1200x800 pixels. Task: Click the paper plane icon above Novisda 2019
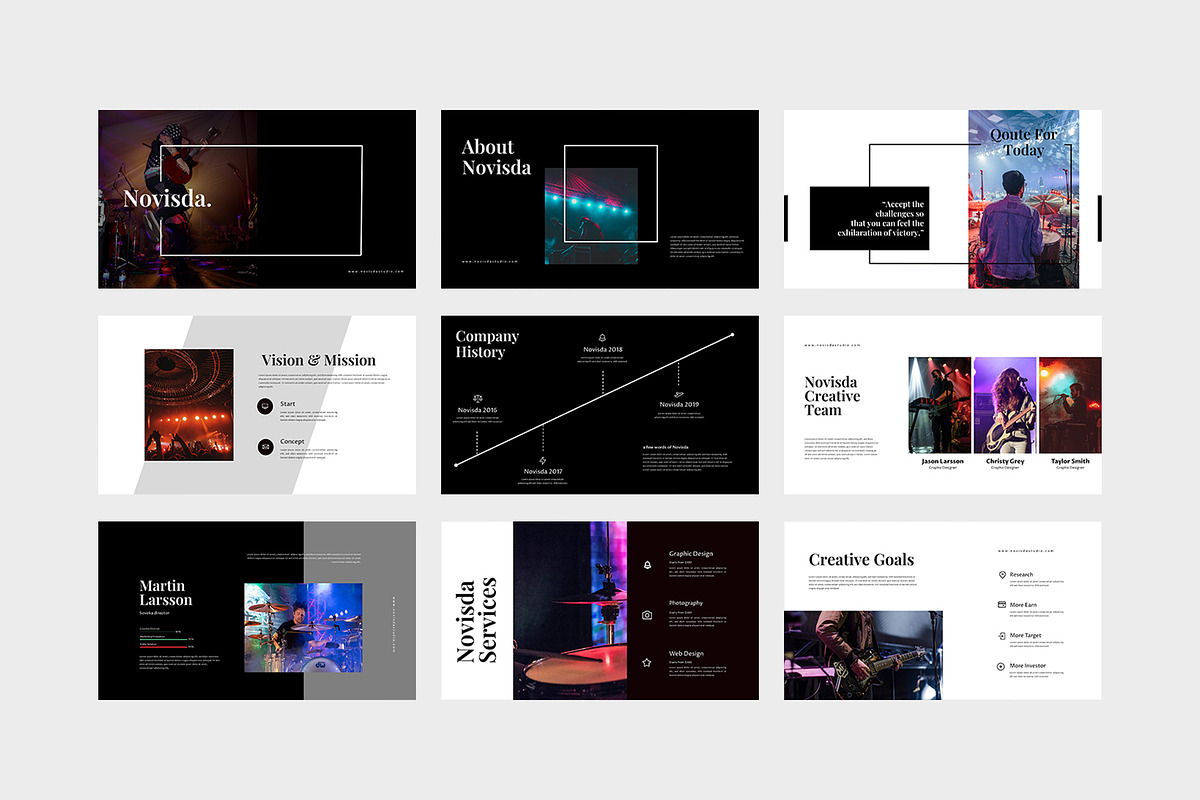[x=678, y=395]
